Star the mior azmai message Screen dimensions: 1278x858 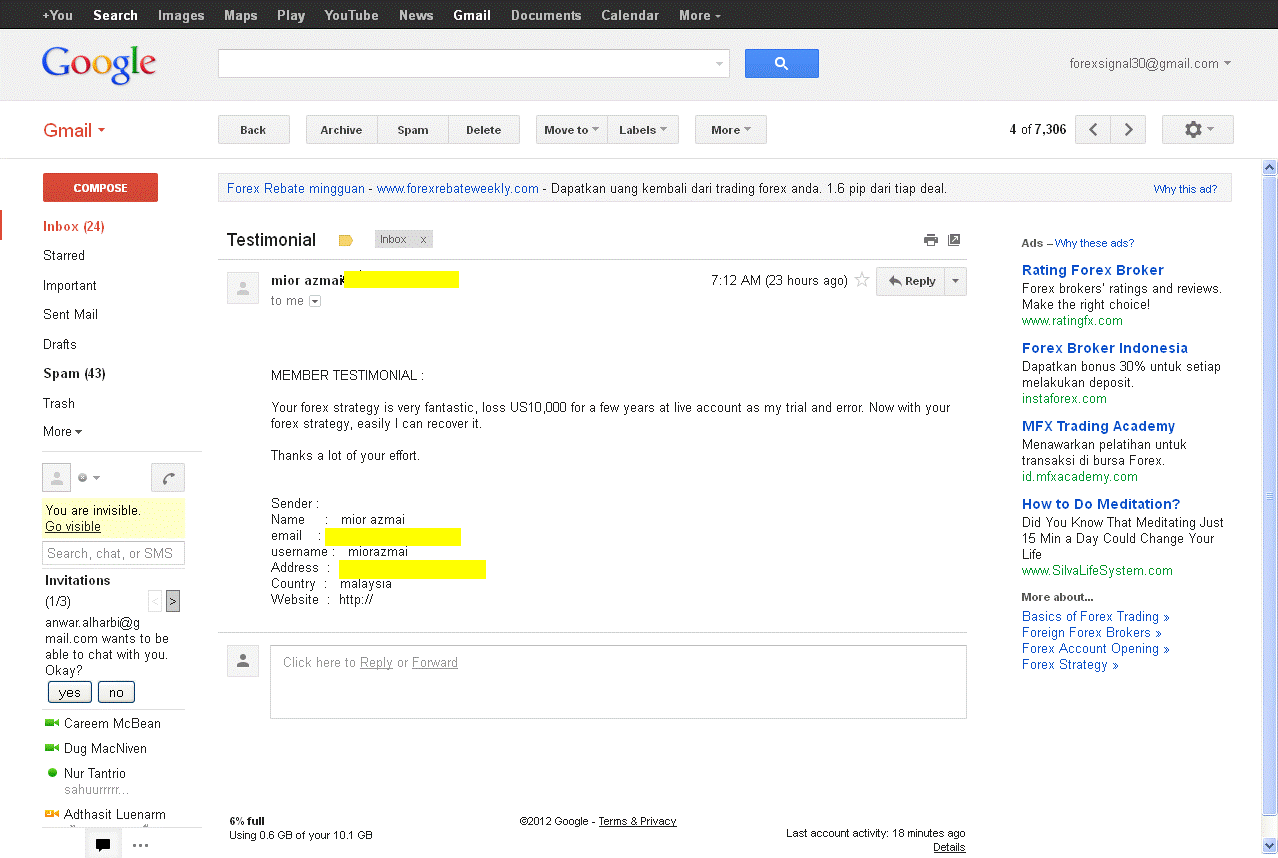coord(862,280)
